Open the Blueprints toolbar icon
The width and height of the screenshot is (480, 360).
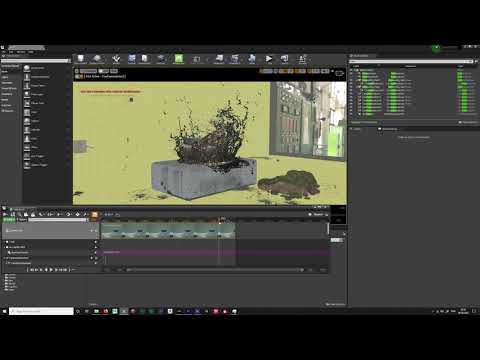tap(219, 59)
